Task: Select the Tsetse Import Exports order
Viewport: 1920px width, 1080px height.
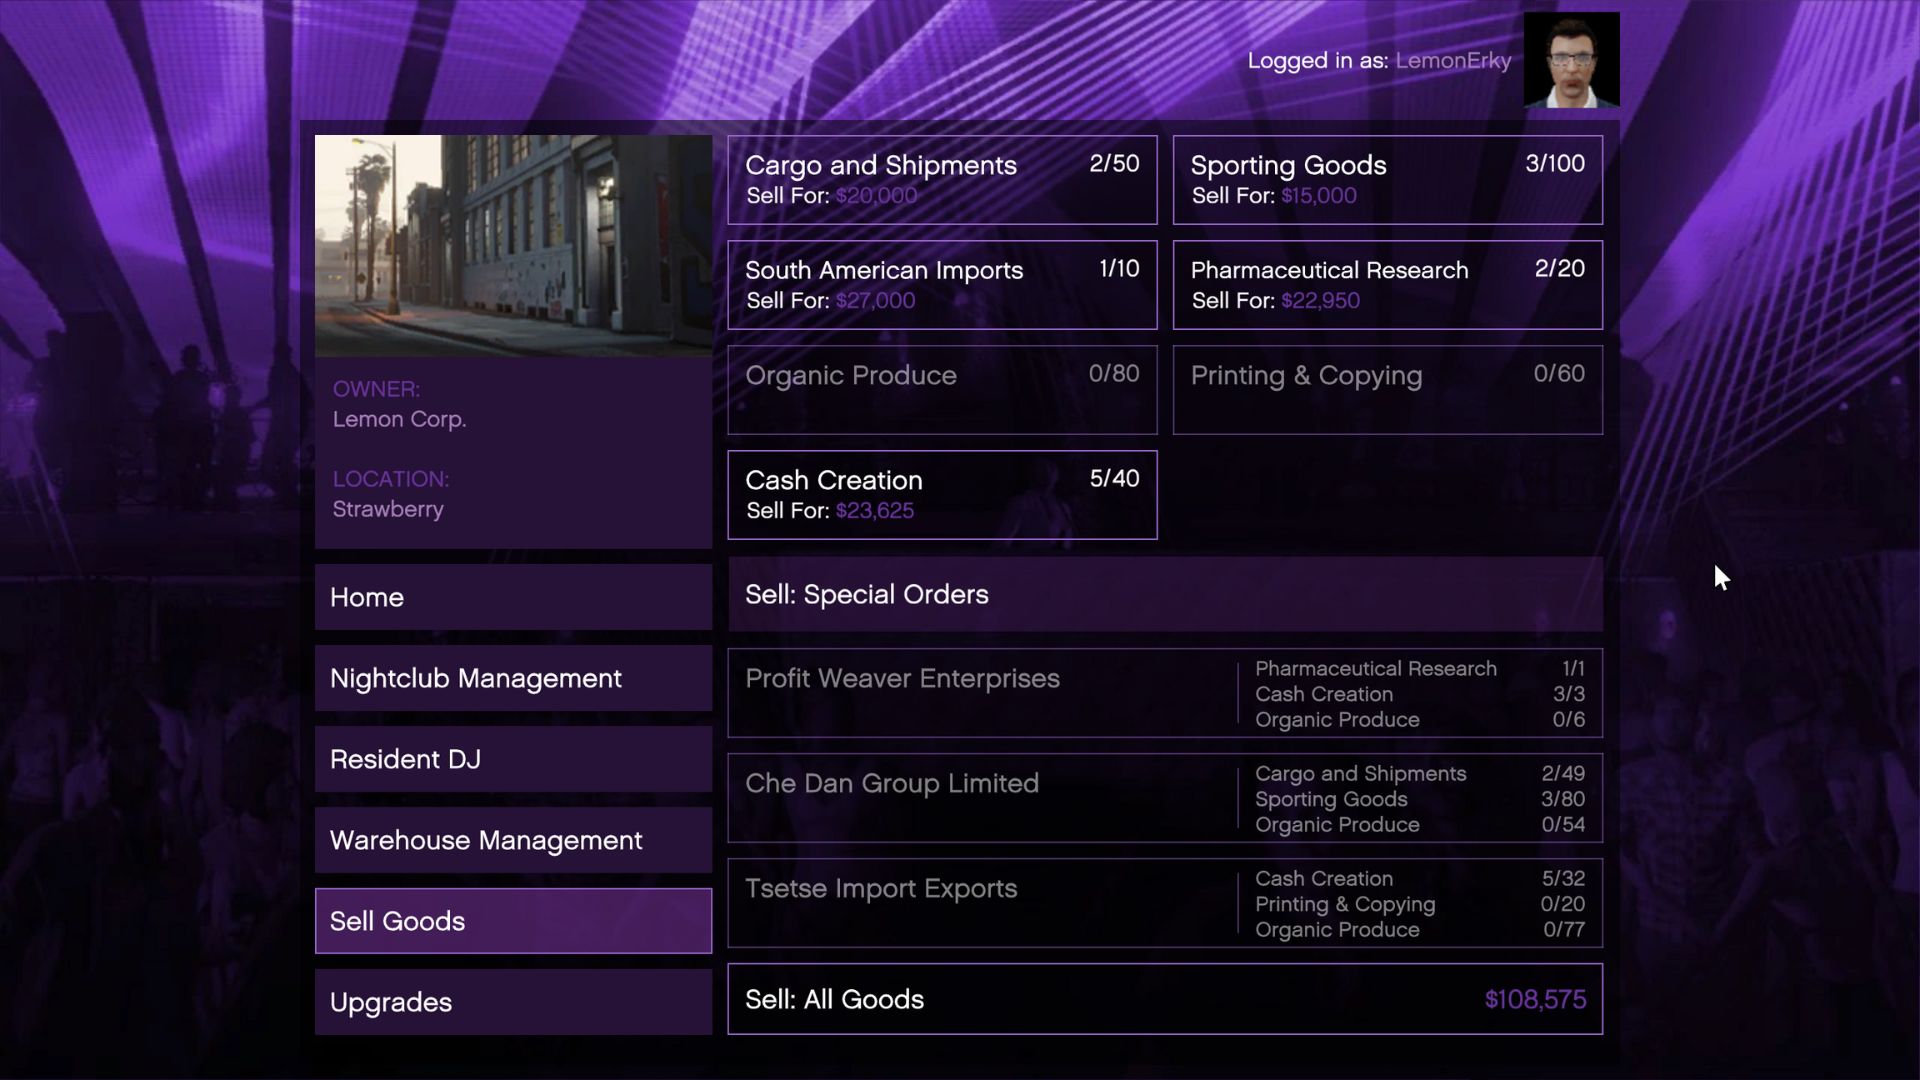Action: click(x=1165, y=903)
